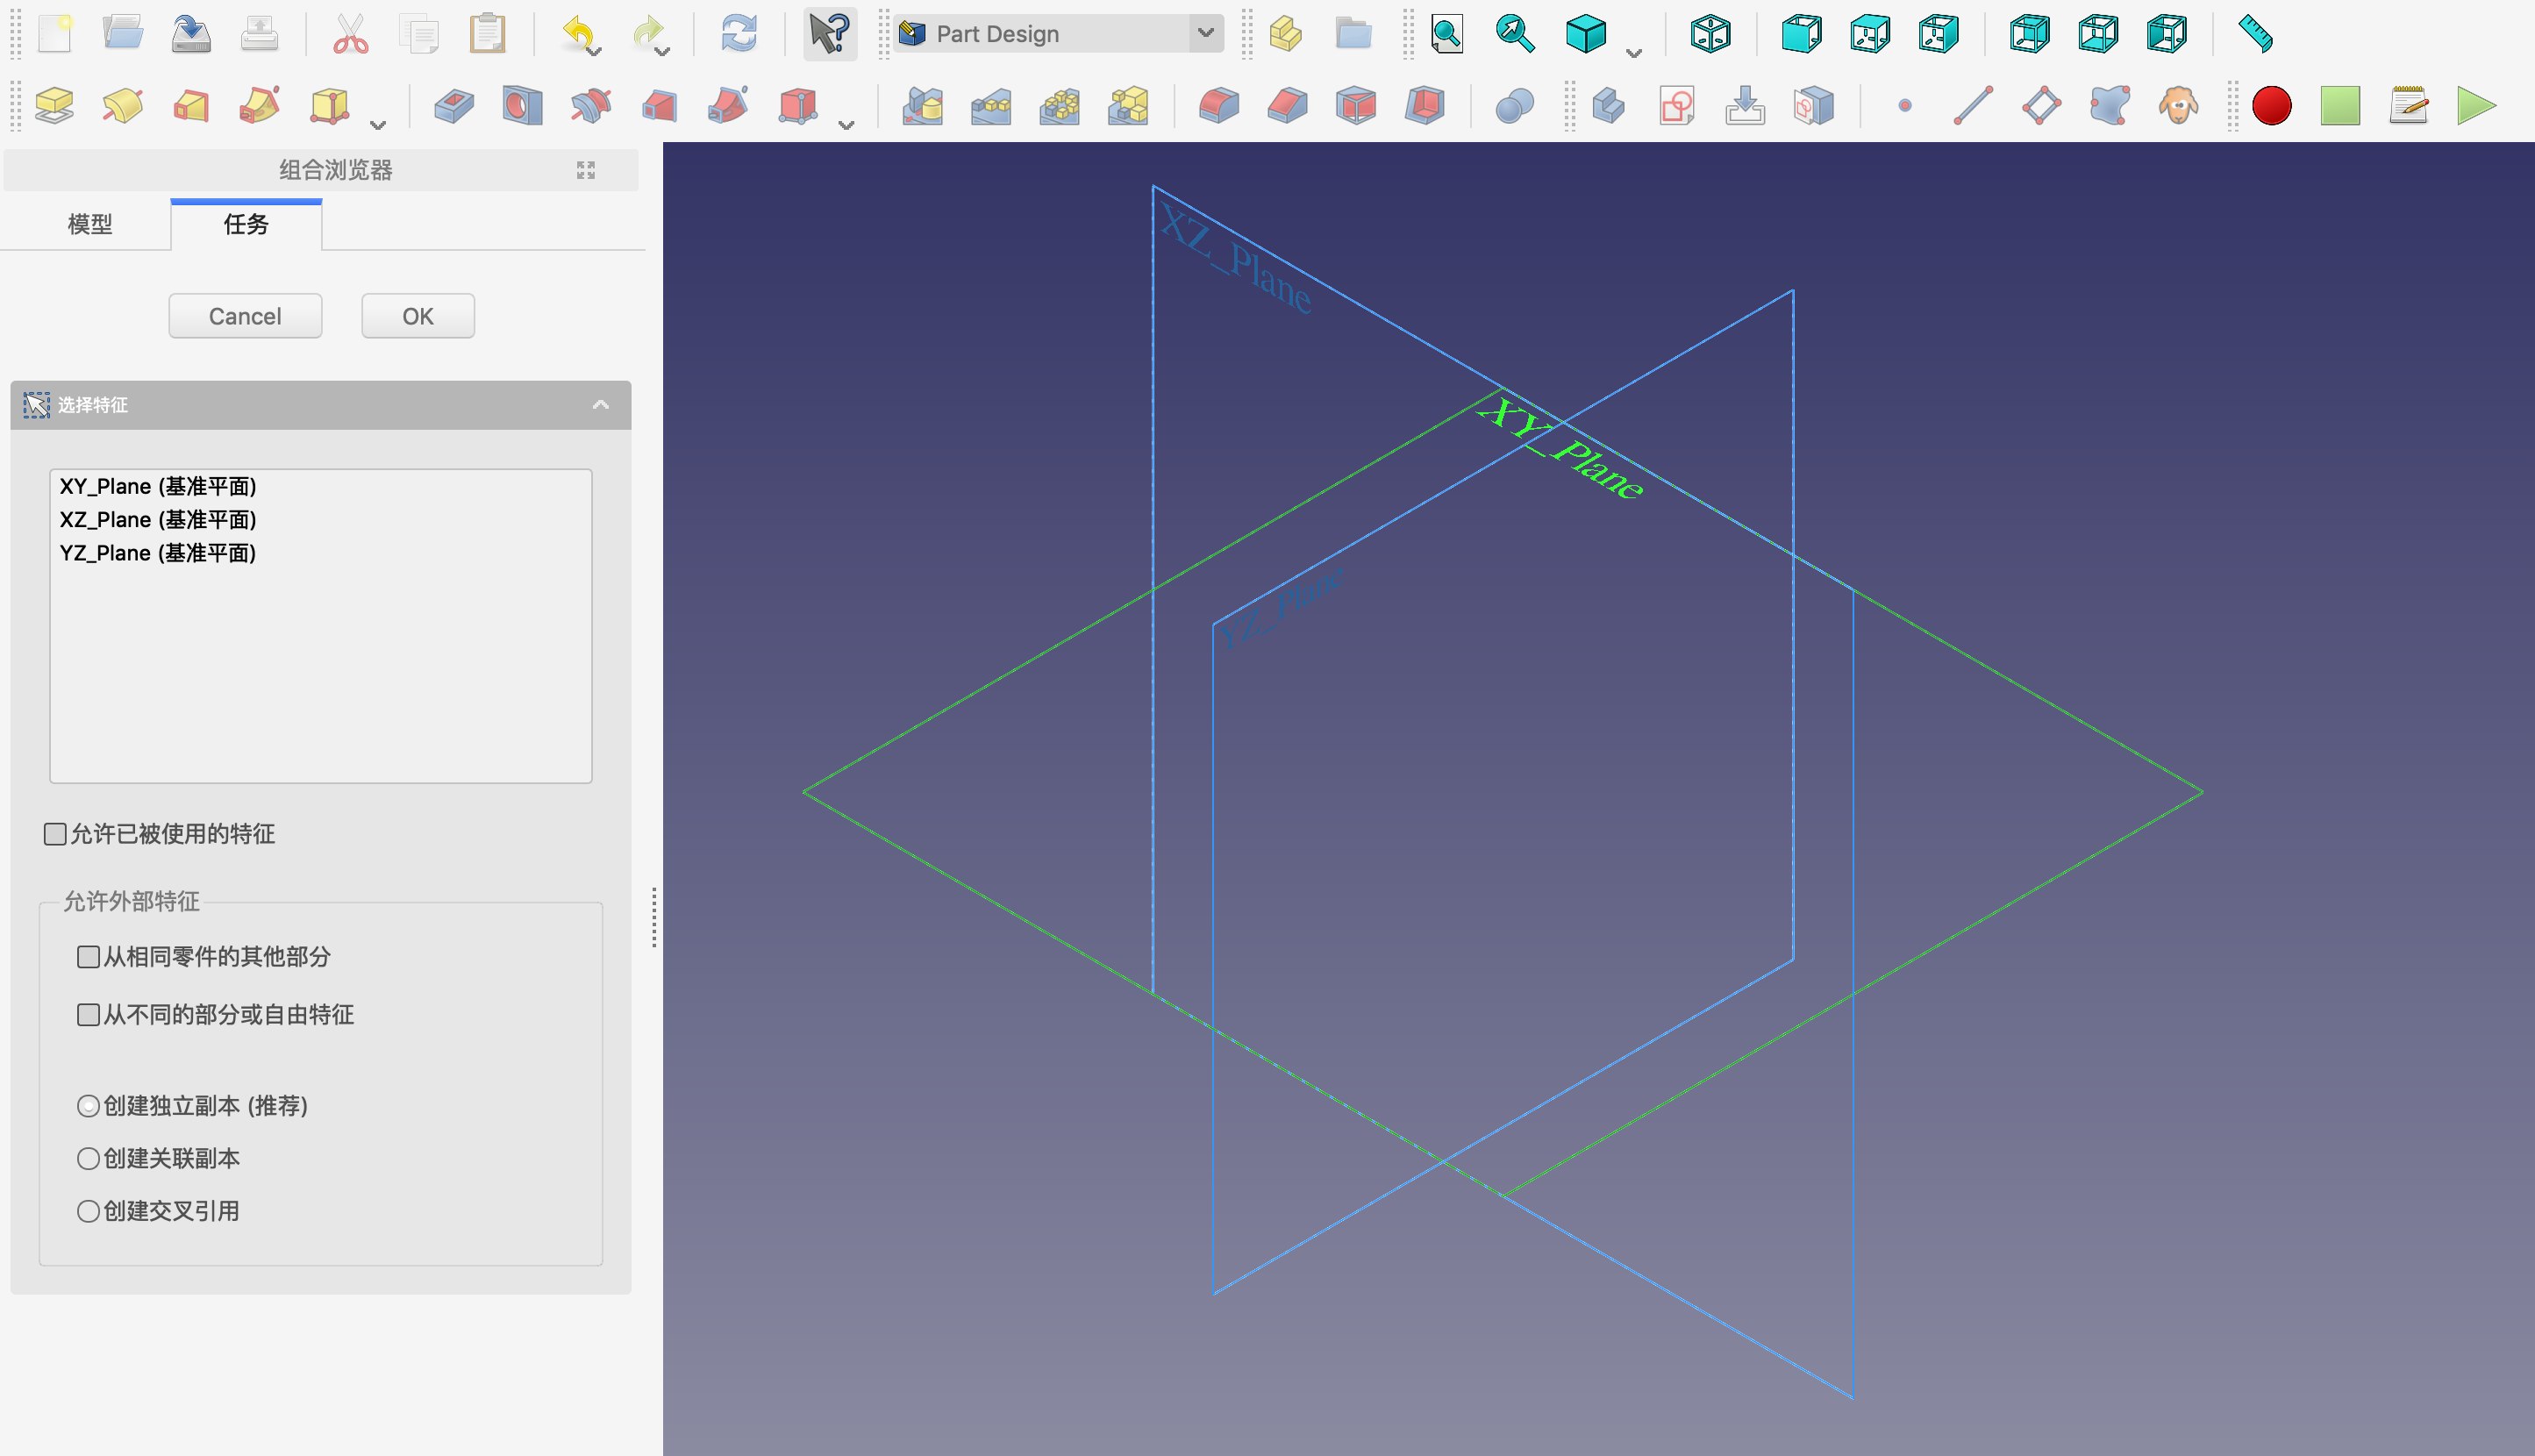2535x1456 pixels.
Task: Click the scissors Cut icon
Action: coord(350,34)
